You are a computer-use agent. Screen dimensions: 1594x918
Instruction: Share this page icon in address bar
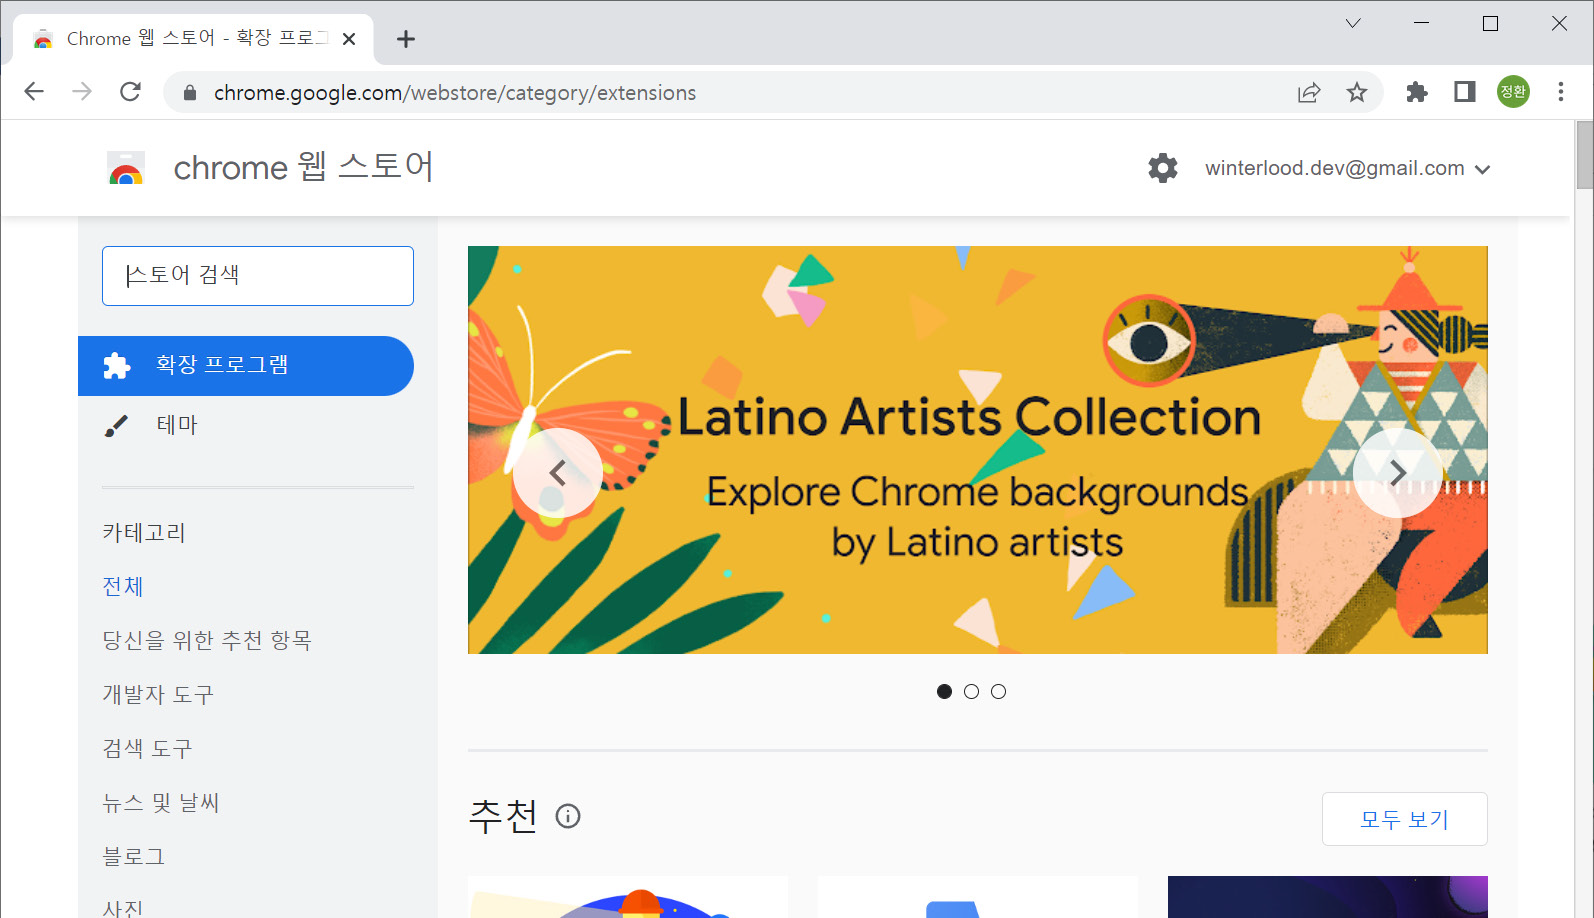click(x=1309, y=93)
